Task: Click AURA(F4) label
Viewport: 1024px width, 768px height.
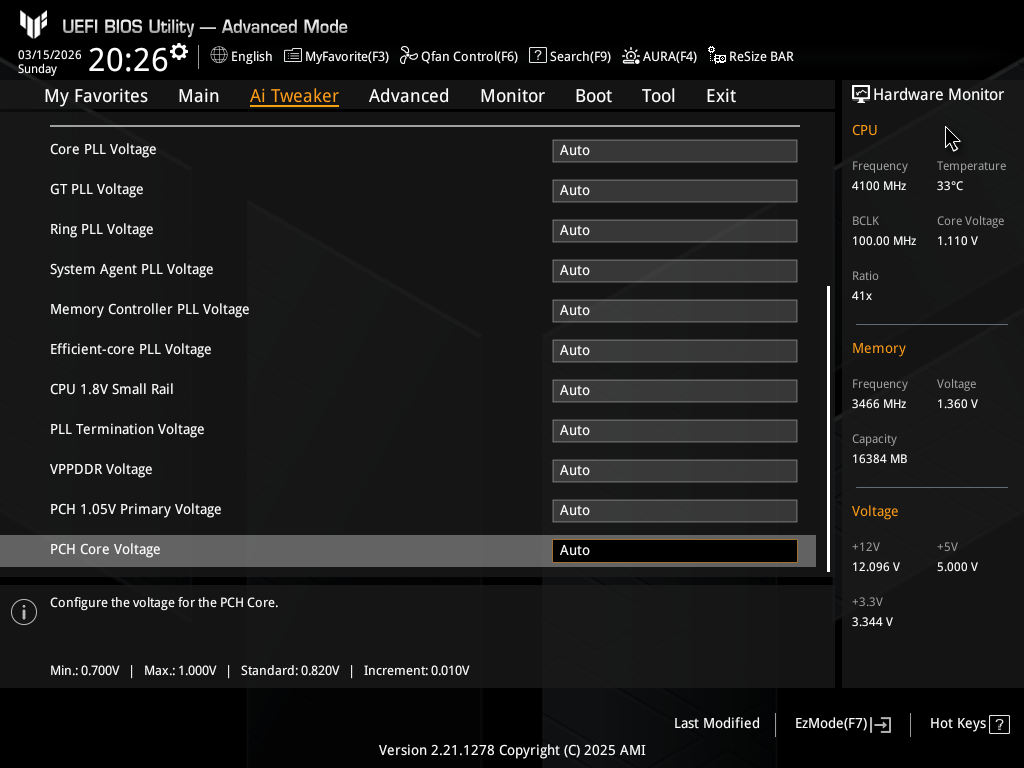Action: pos(669,57)
